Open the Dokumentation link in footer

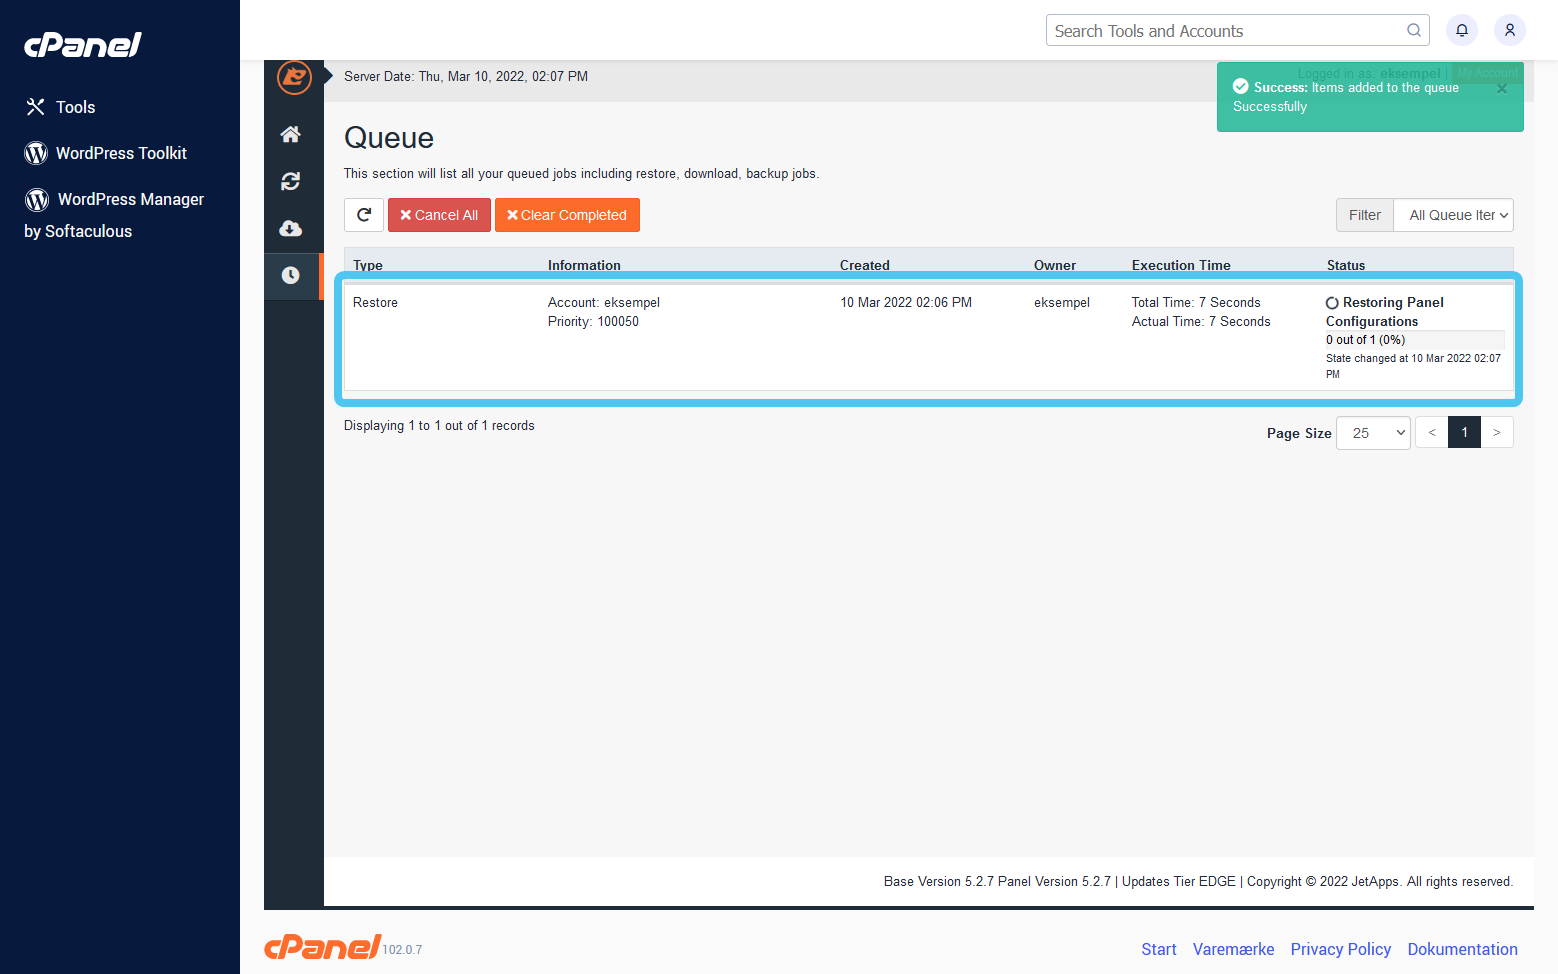pos(1462,949)
